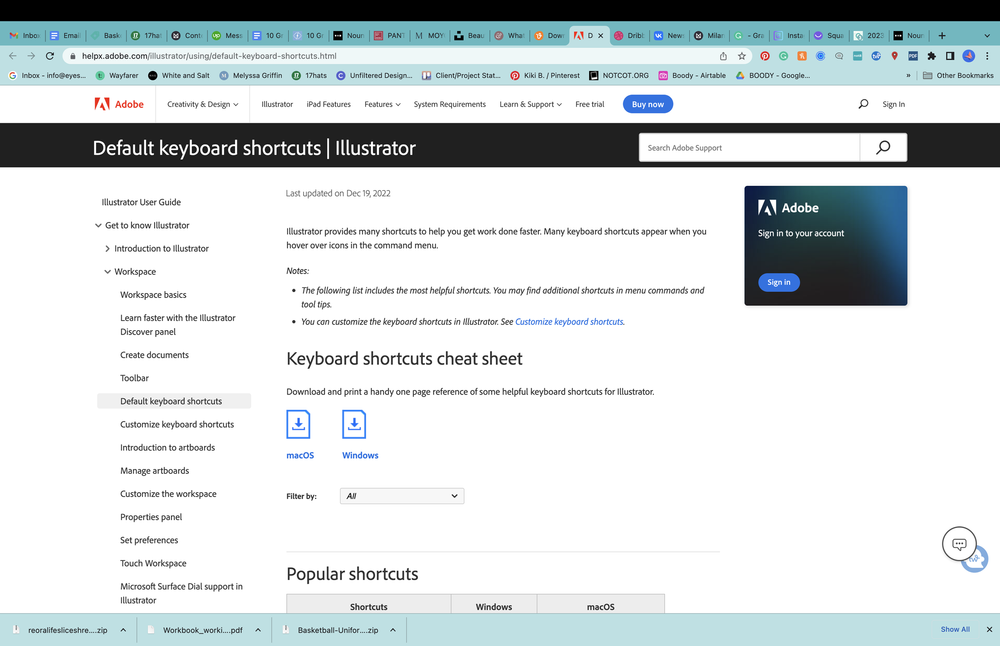
Task: Close the downloads bar
Action: pyautogui.click(x=989, y=629)
